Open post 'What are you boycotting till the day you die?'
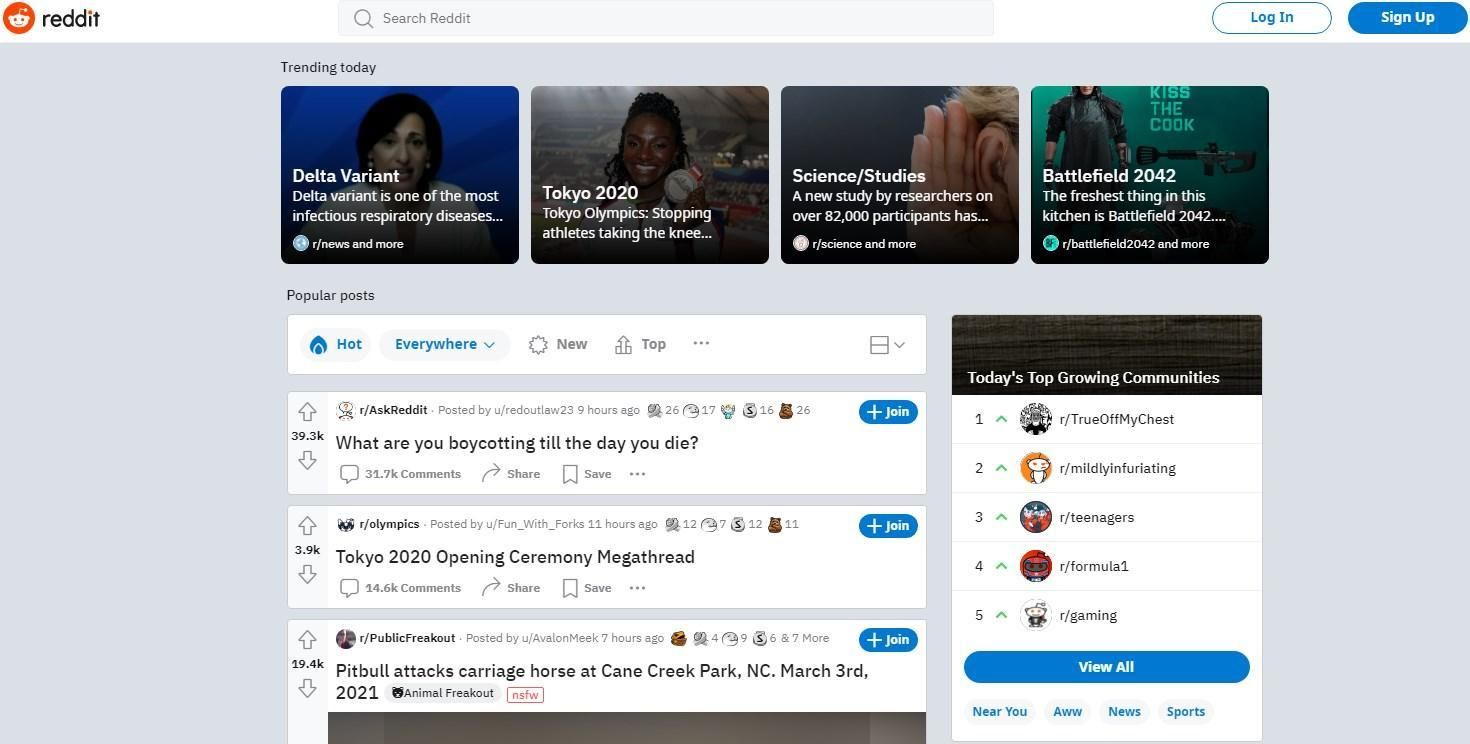1470x744 pixels. [x=517, y=443]
